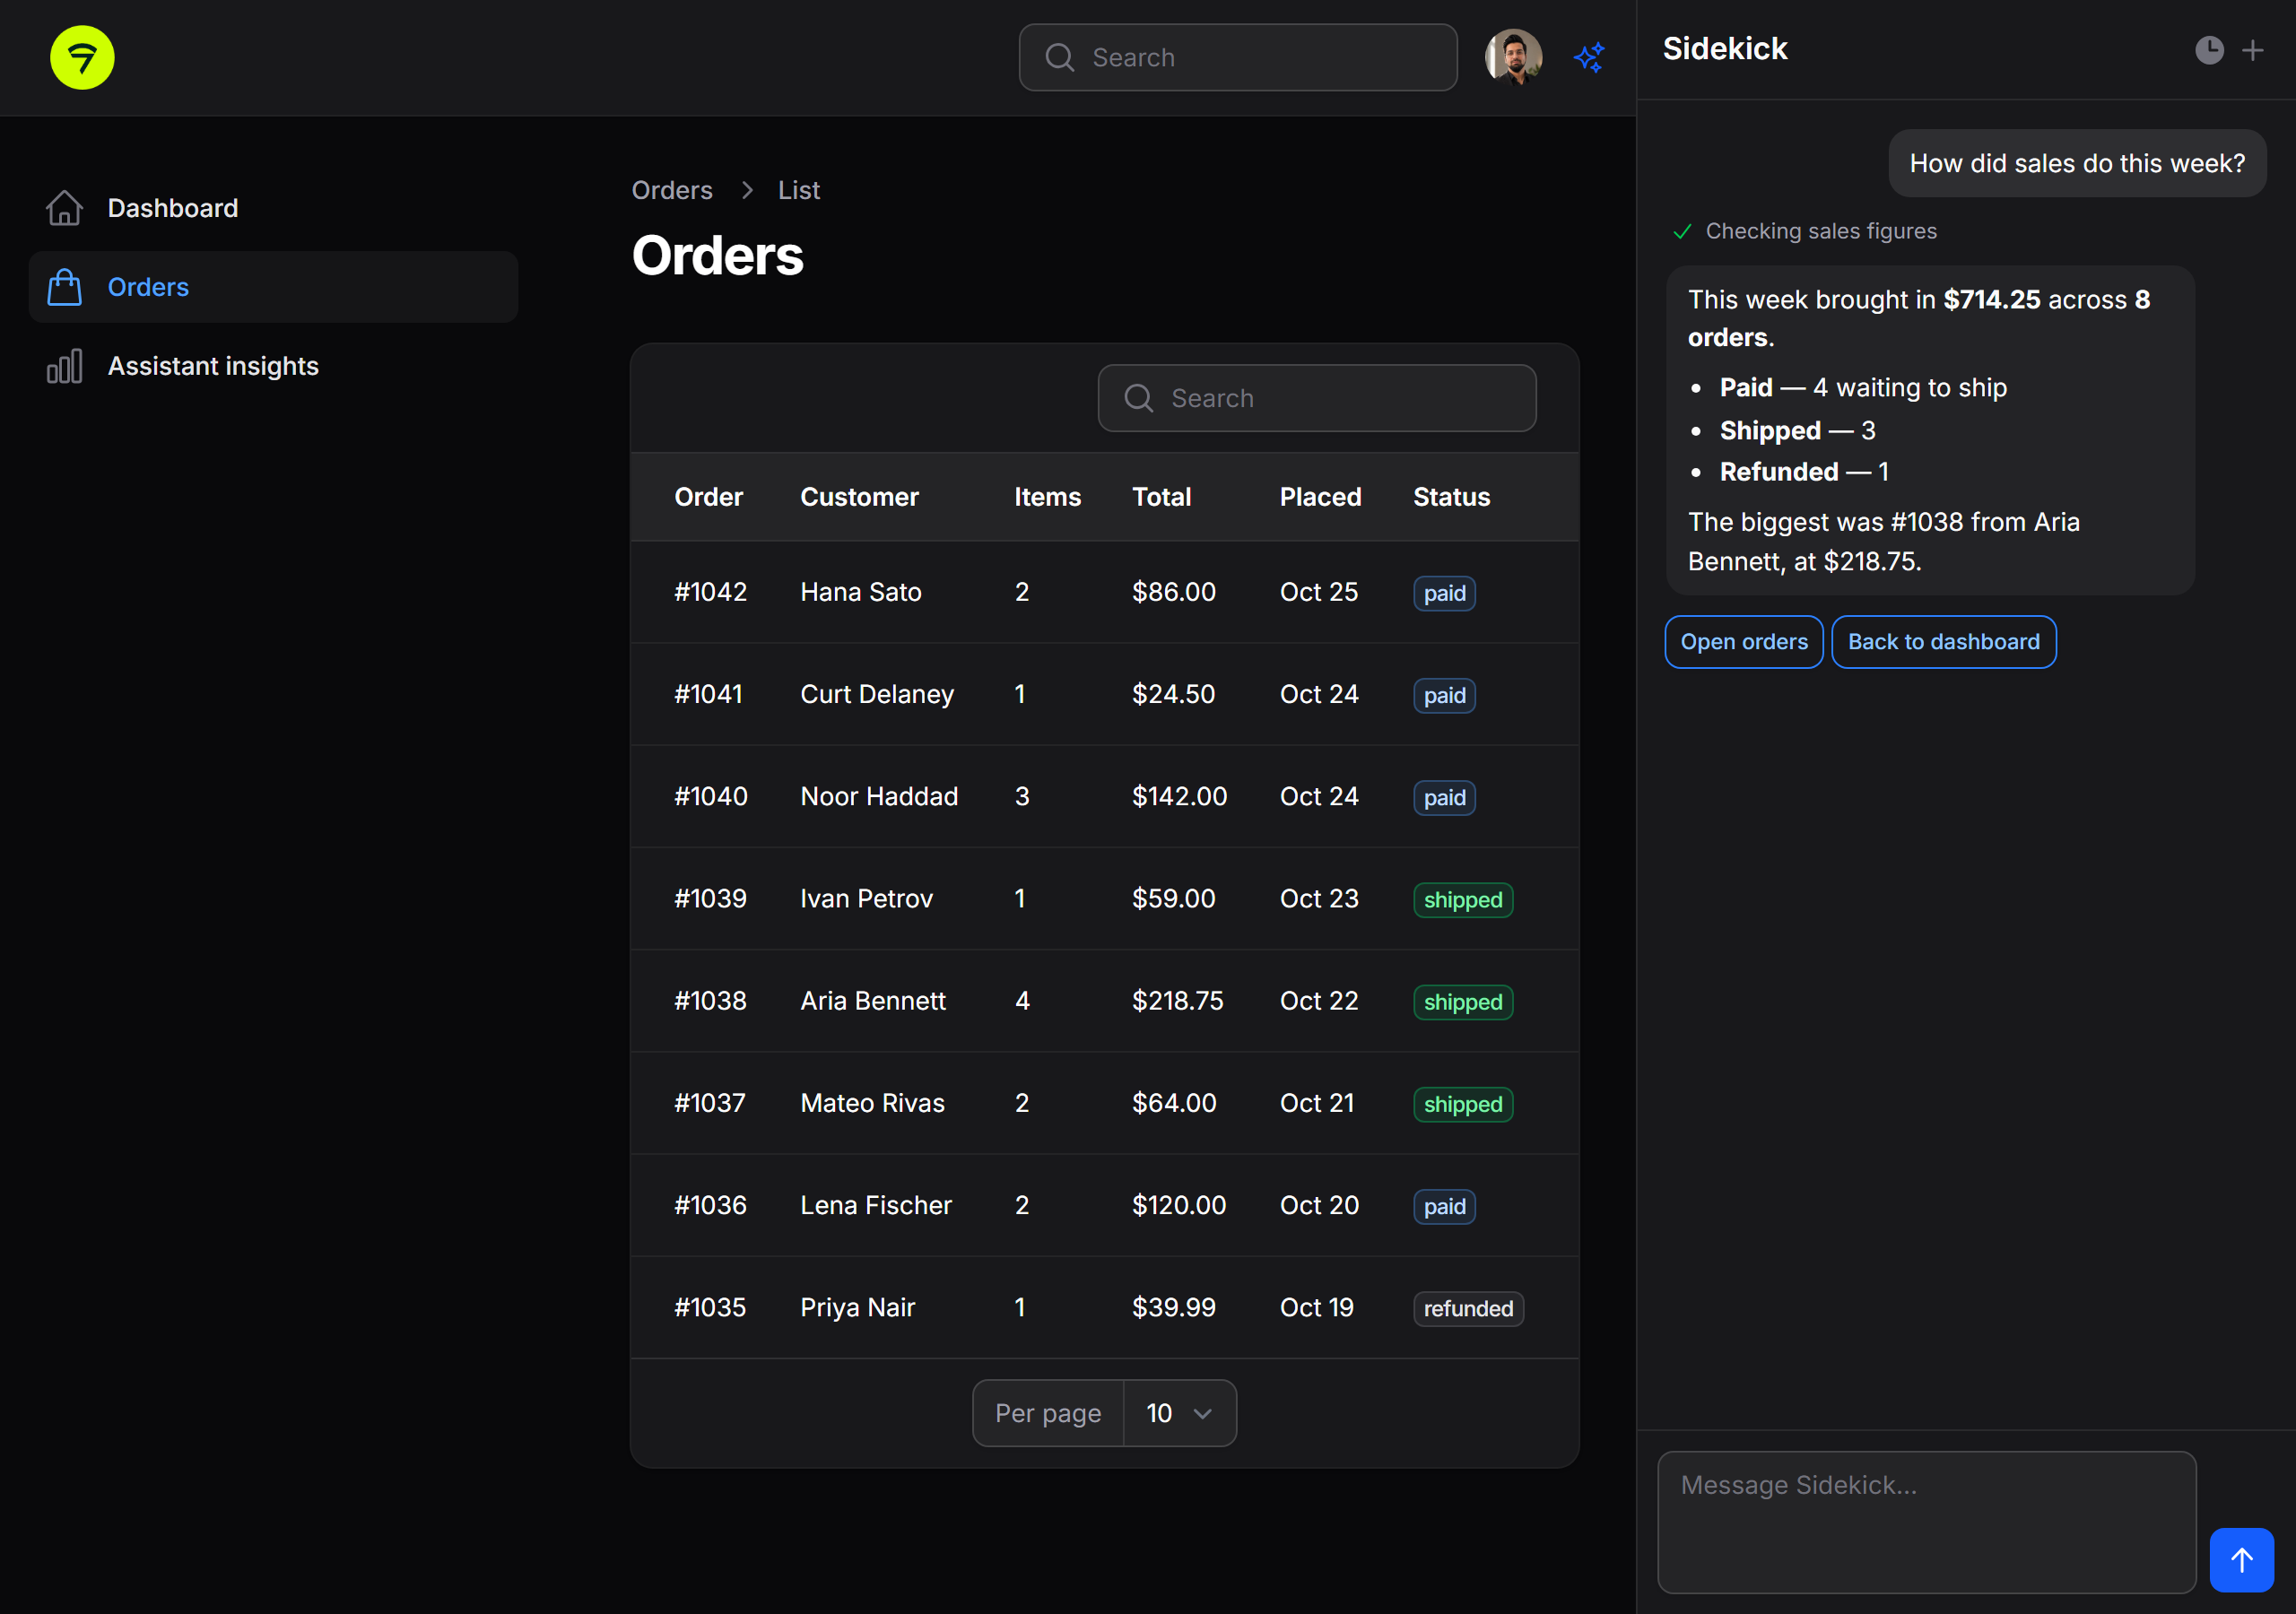The image size is (2296, 1614).
Task: Click customer Curt Delaney
Action: point(876,694)
